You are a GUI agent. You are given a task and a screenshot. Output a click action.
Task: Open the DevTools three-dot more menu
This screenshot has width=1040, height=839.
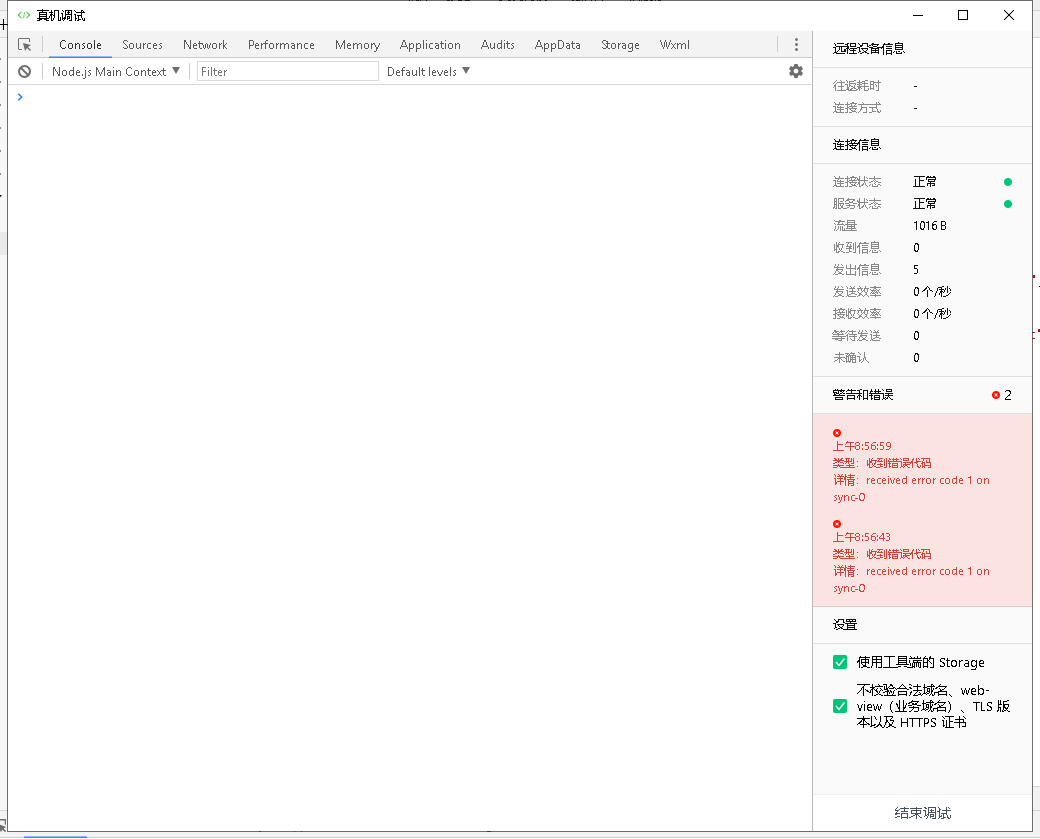796,45
